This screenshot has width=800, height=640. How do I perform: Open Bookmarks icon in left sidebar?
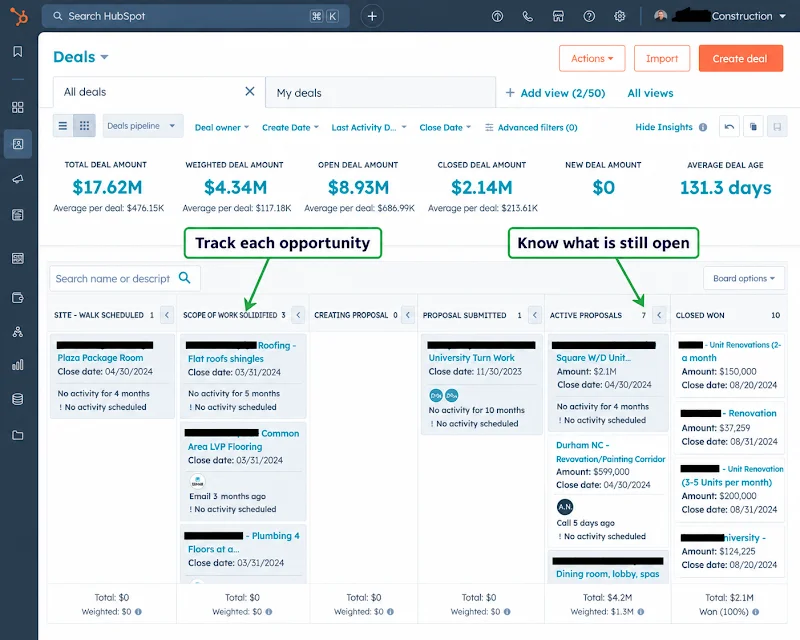18,52
